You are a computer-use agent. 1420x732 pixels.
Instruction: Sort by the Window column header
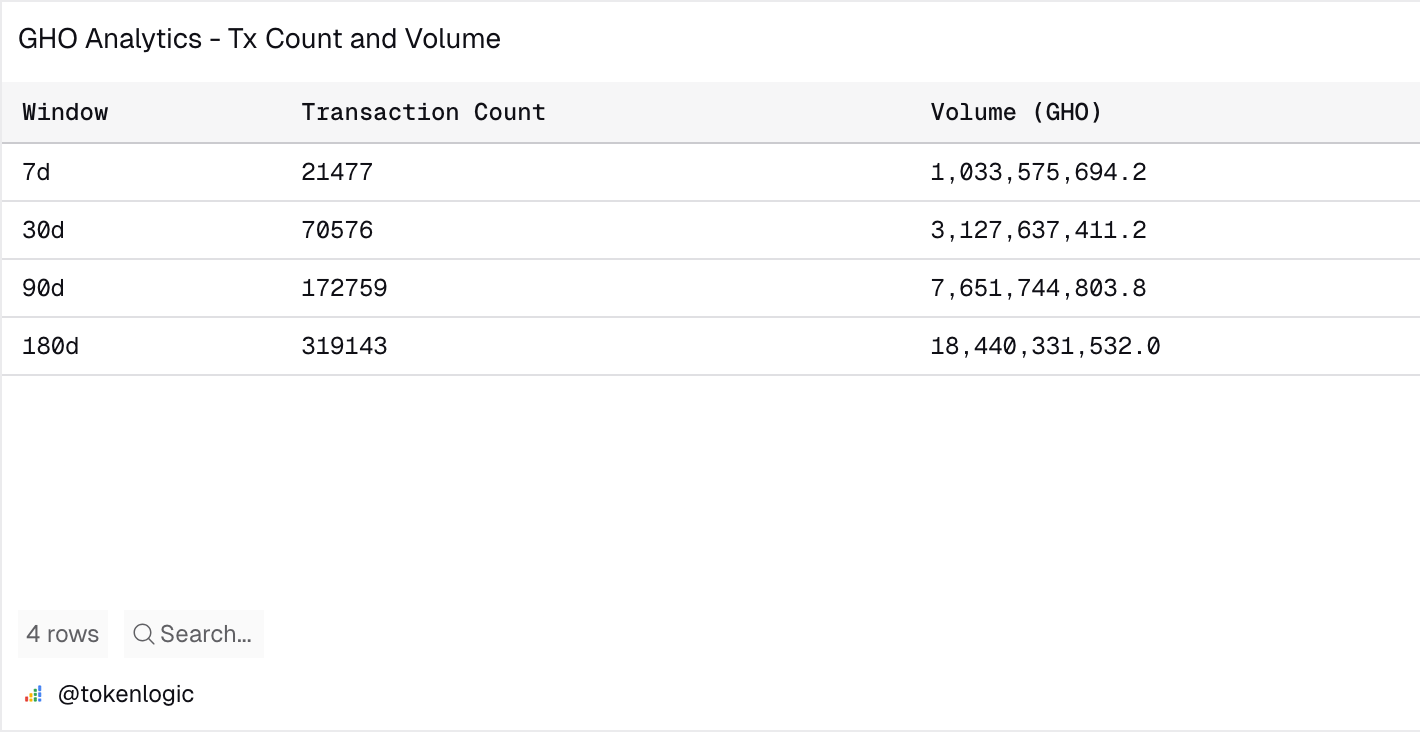pos(65,112)
